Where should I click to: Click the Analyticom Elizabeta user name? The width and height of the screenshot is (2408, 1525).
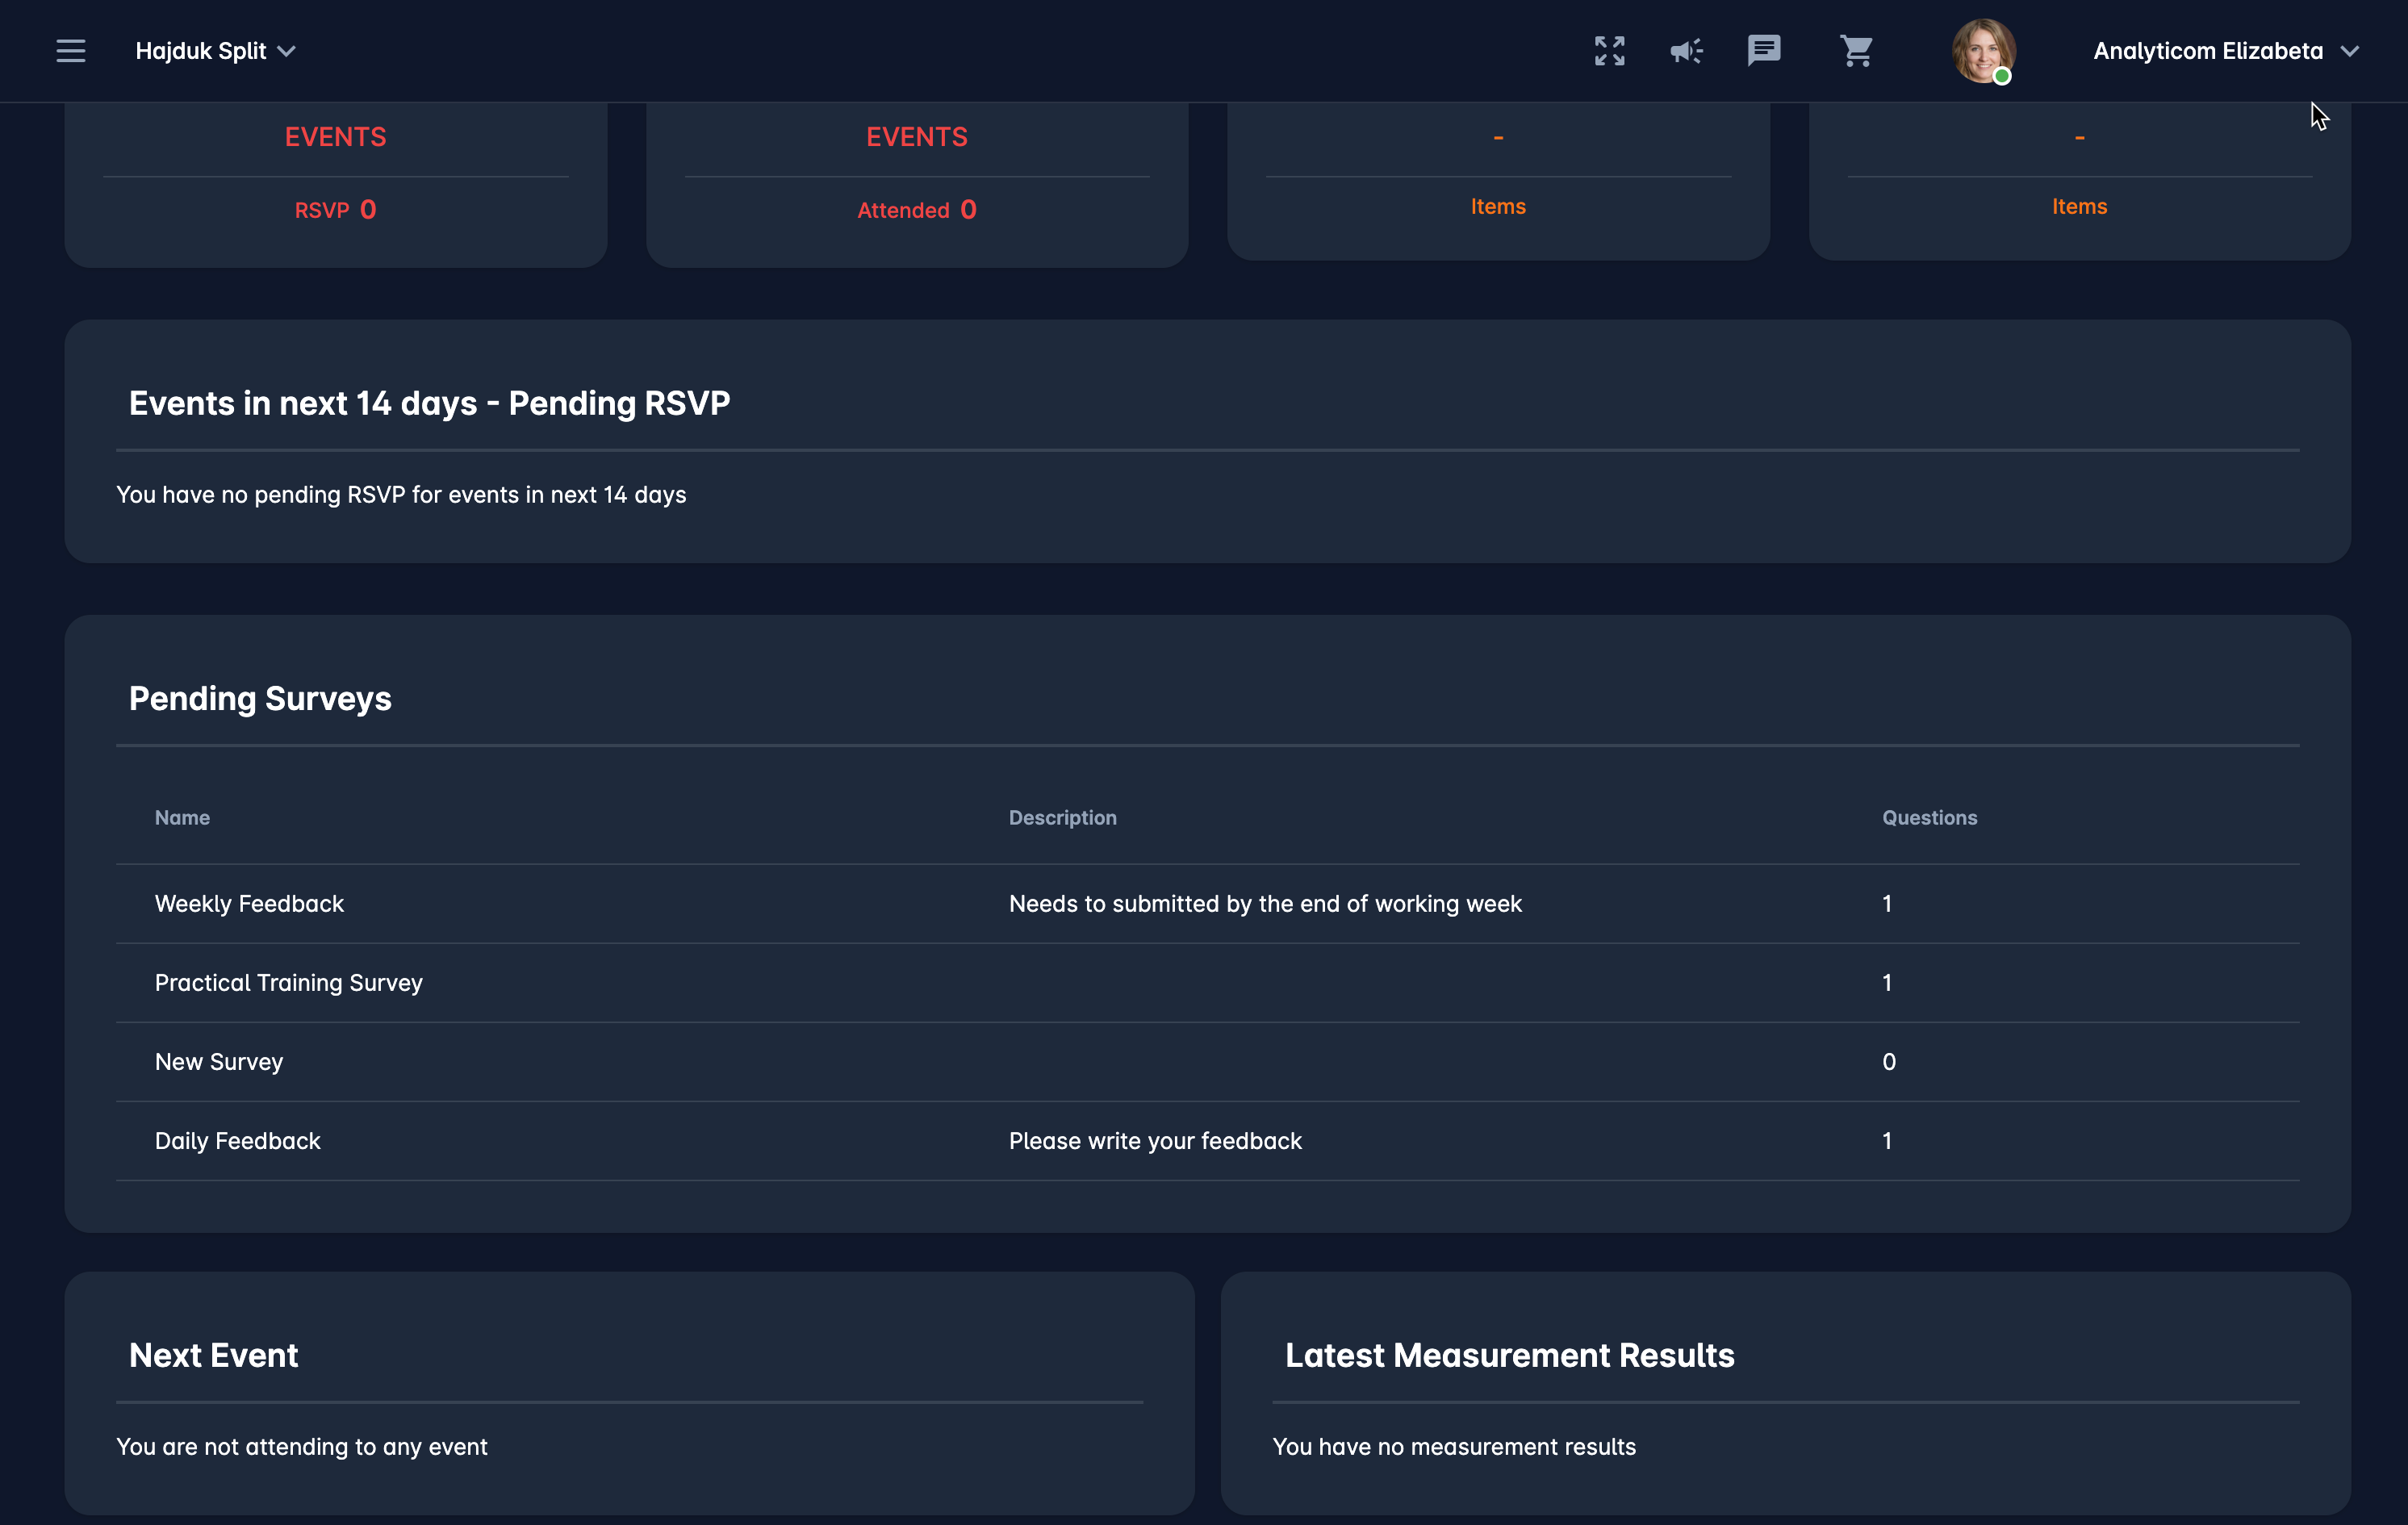(x=2207, y=51)
